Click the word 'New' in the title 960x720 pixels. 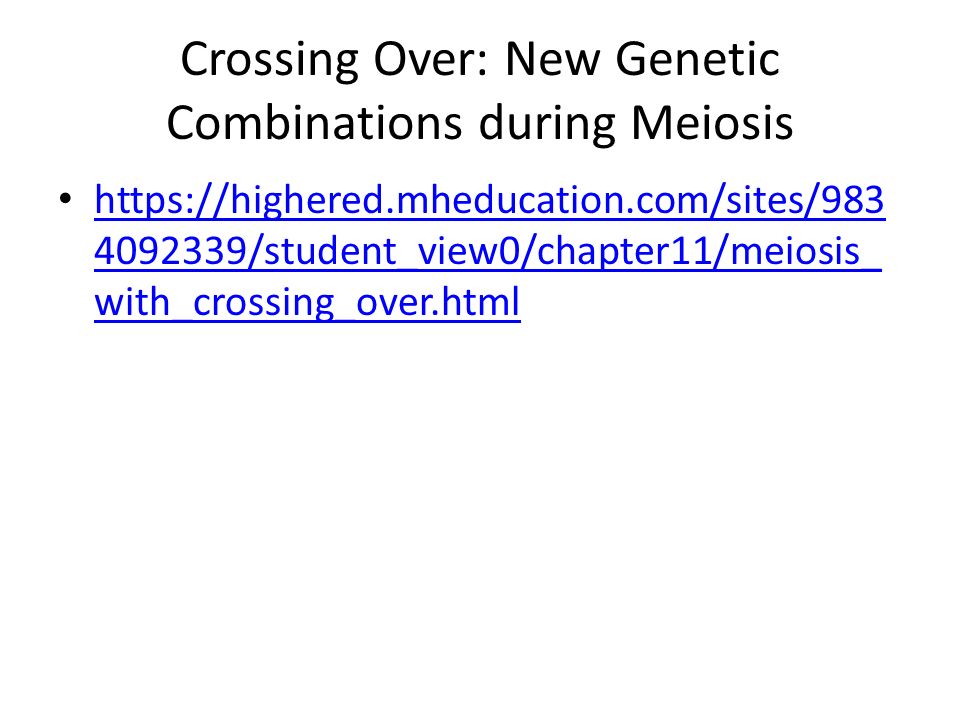point(552,59)
